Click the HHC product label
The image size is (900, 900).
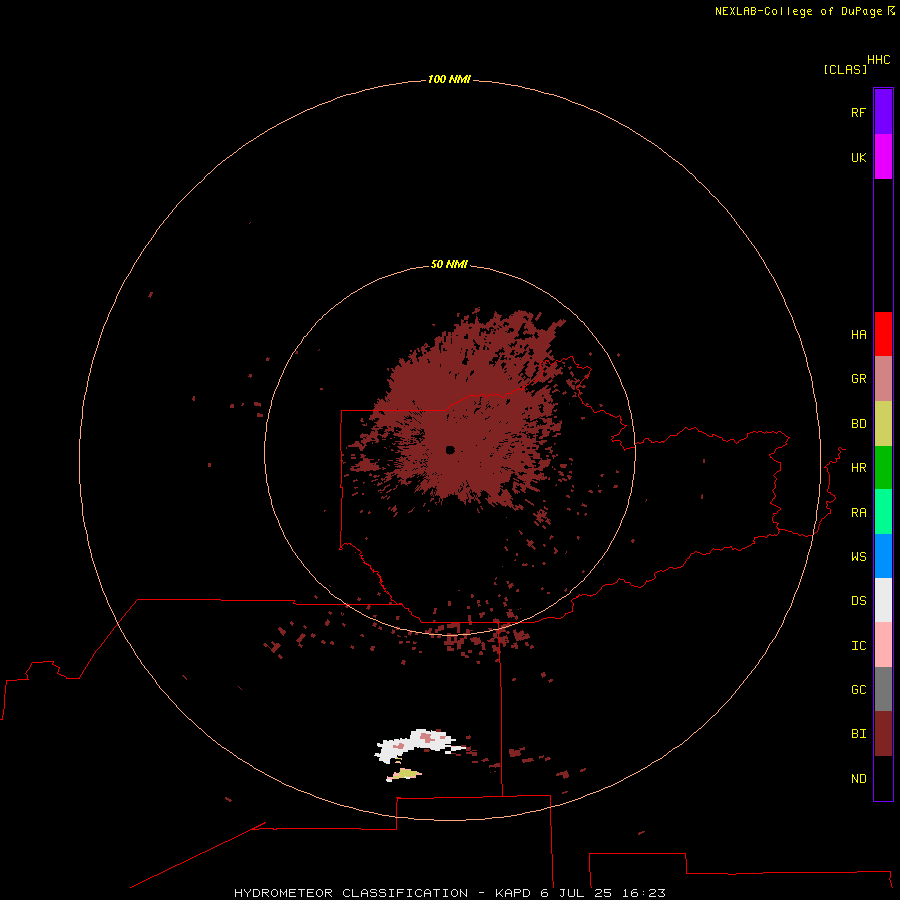(879, 60)
